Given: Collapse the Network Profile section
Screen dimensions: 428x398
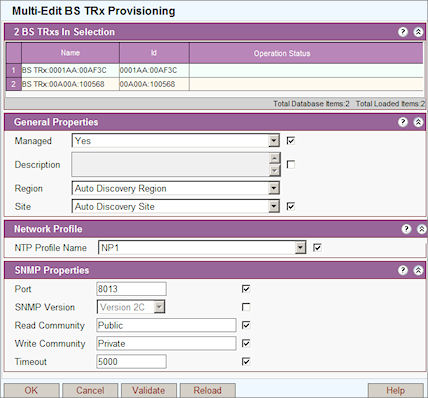Looking at the screenshot, I should pos(421,229).
